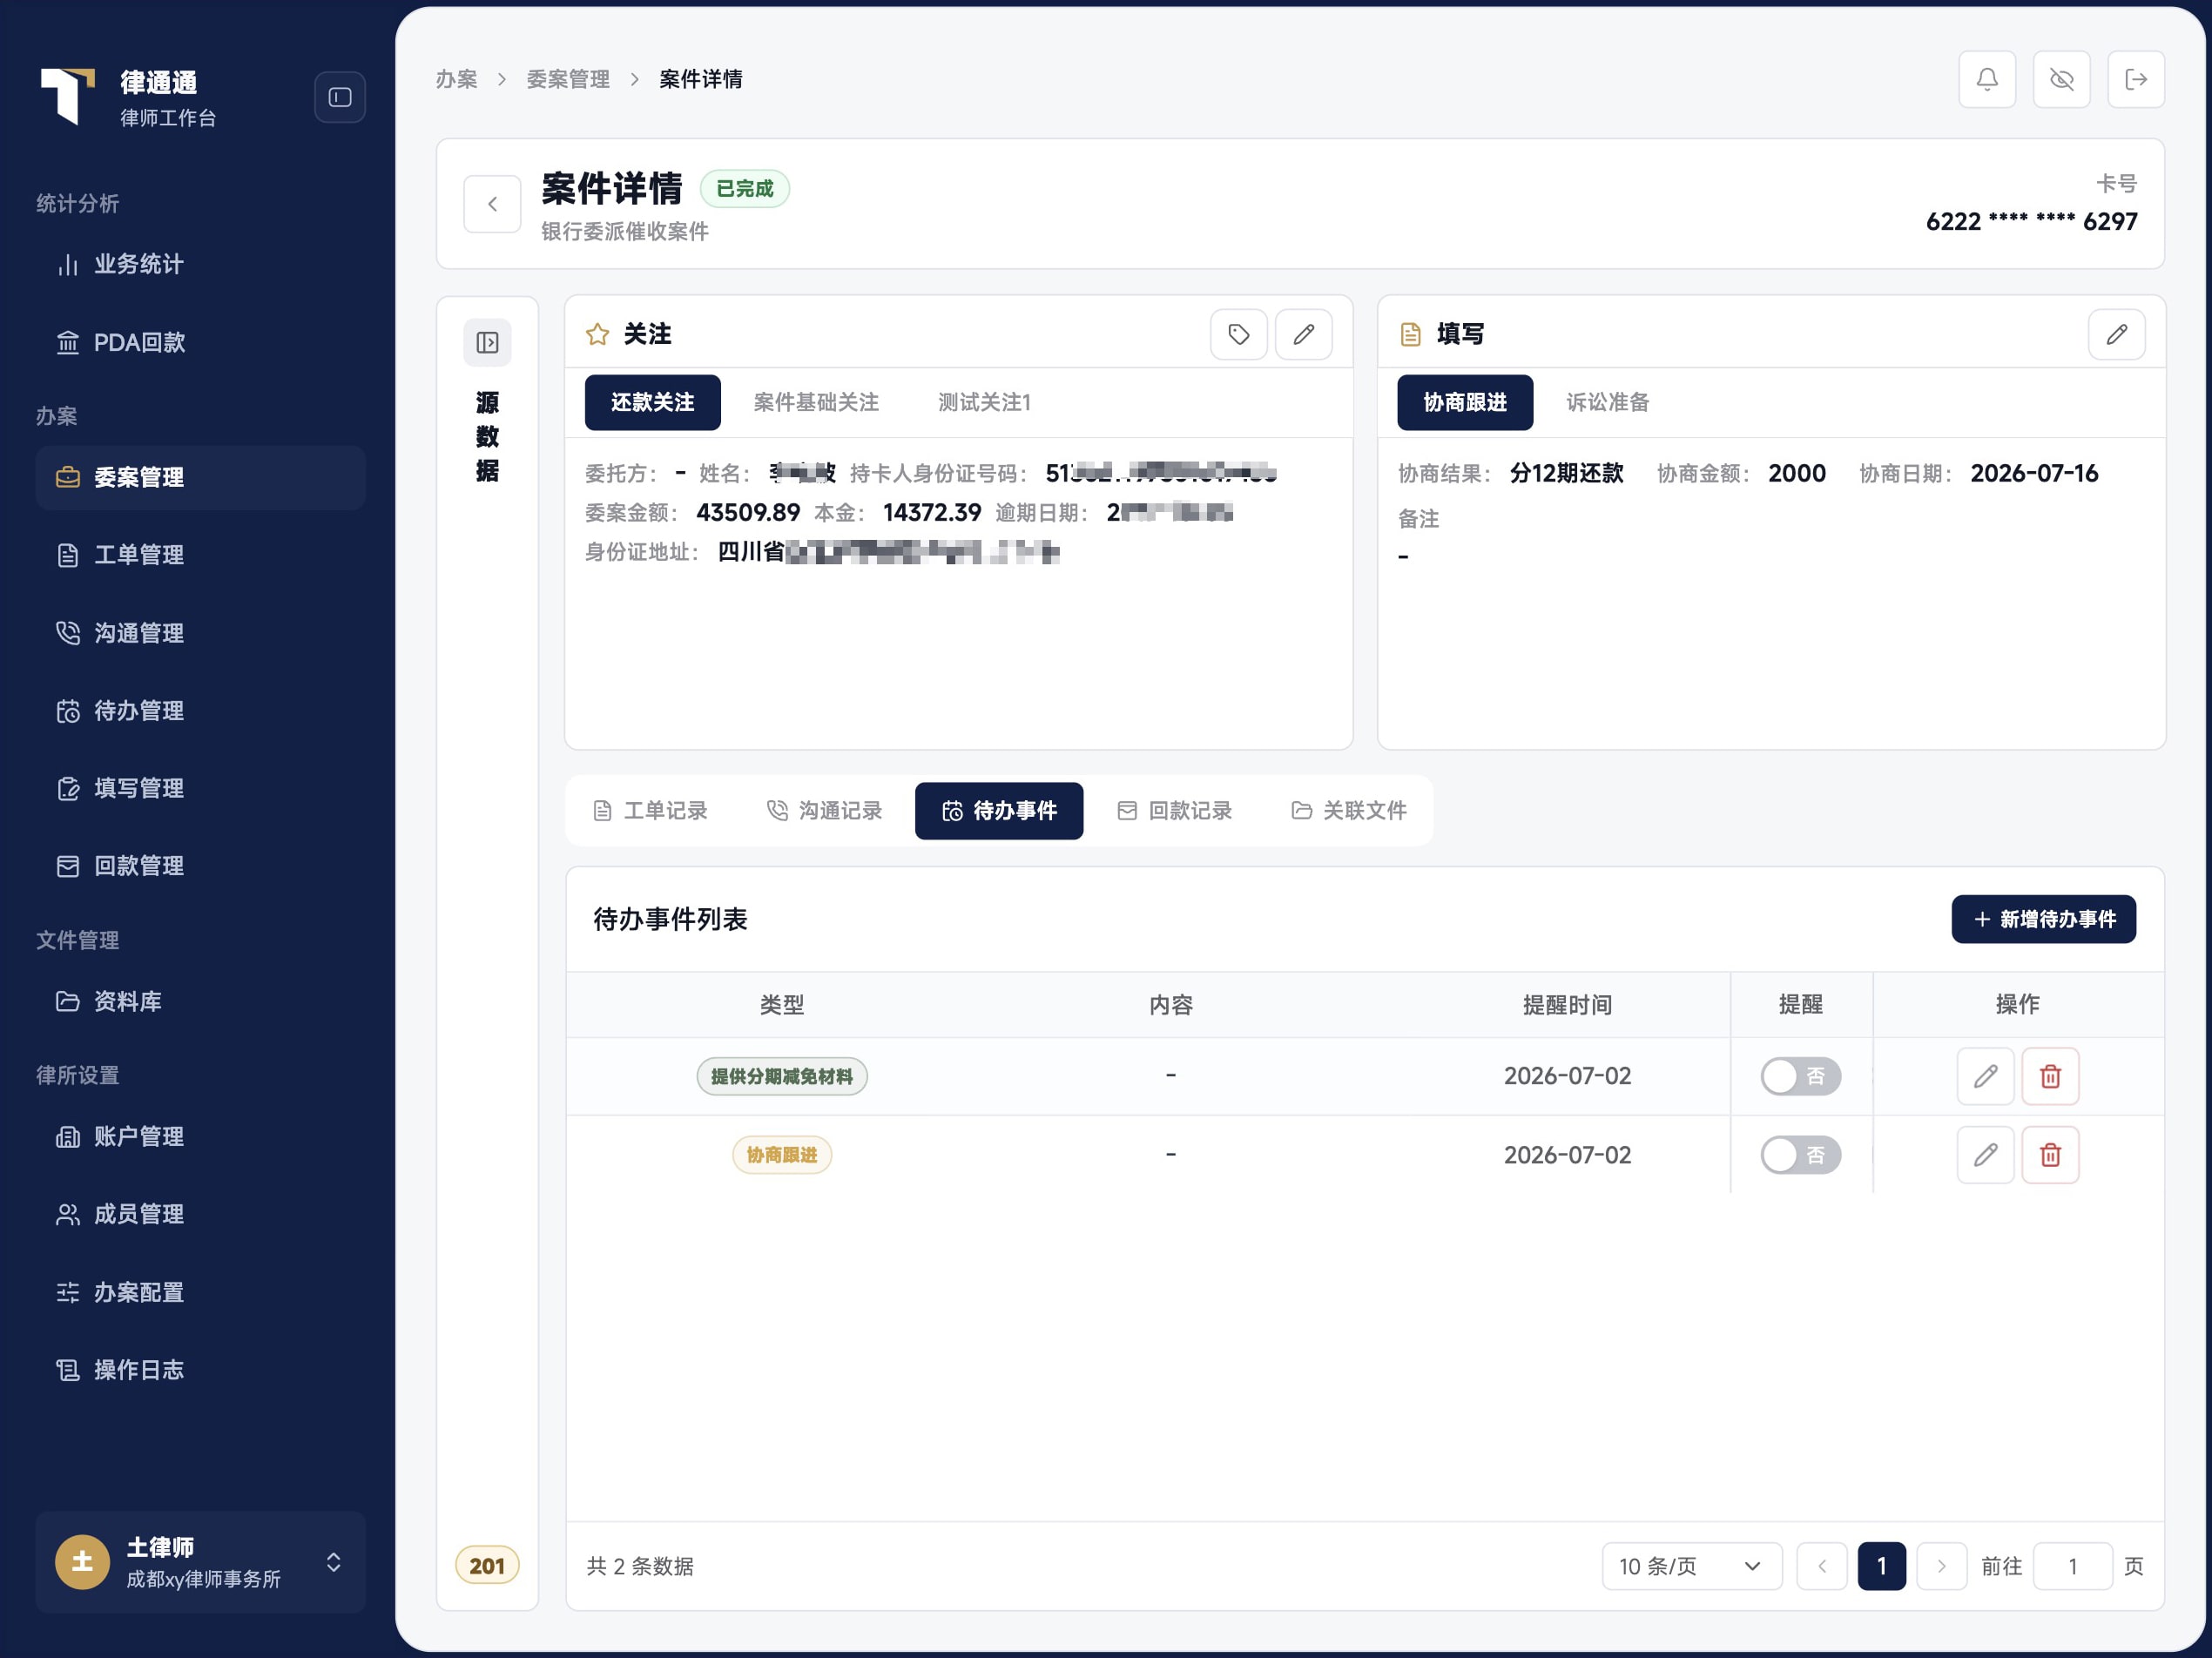Screen dimensions: 2212x1658
Task: Toggle the hide-sensitive-data eye icon
Action: pos(2062,79)
